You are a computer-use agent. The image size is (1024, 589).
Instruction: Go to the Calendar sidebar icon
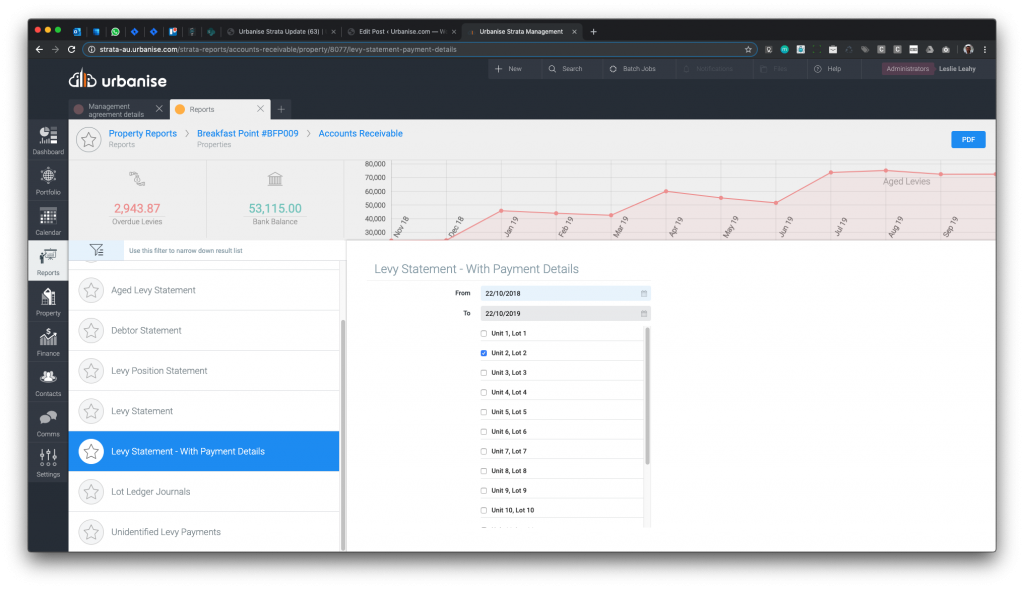pos(47,218)
